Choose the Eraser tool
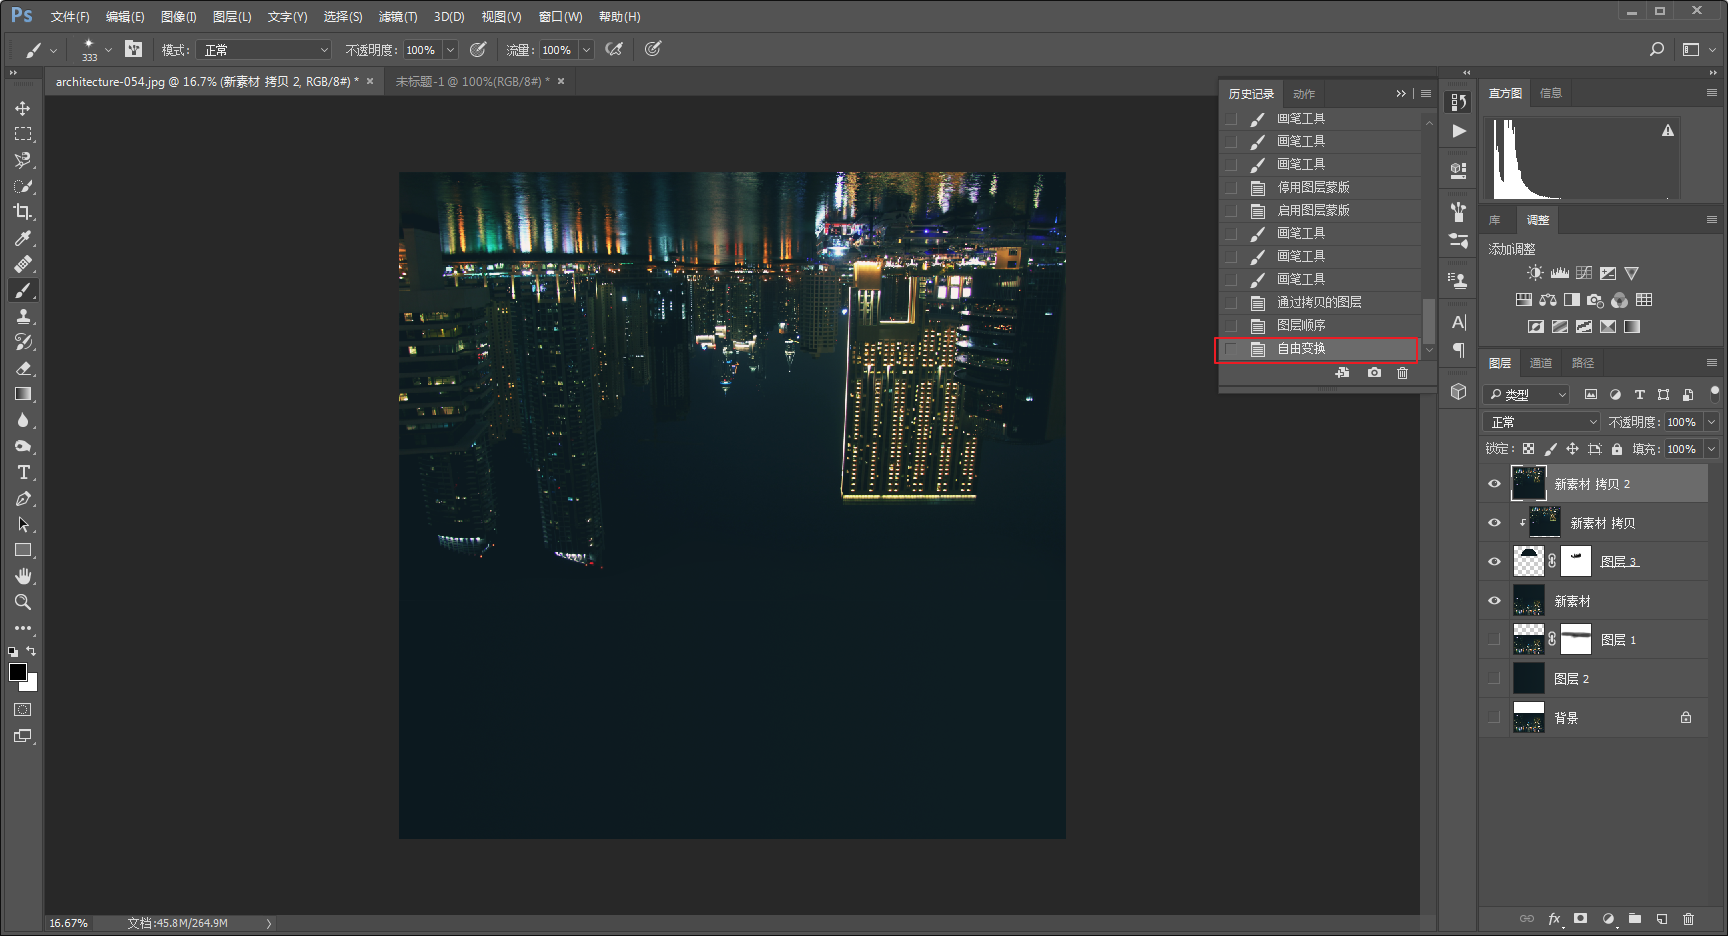 [23, 368]
